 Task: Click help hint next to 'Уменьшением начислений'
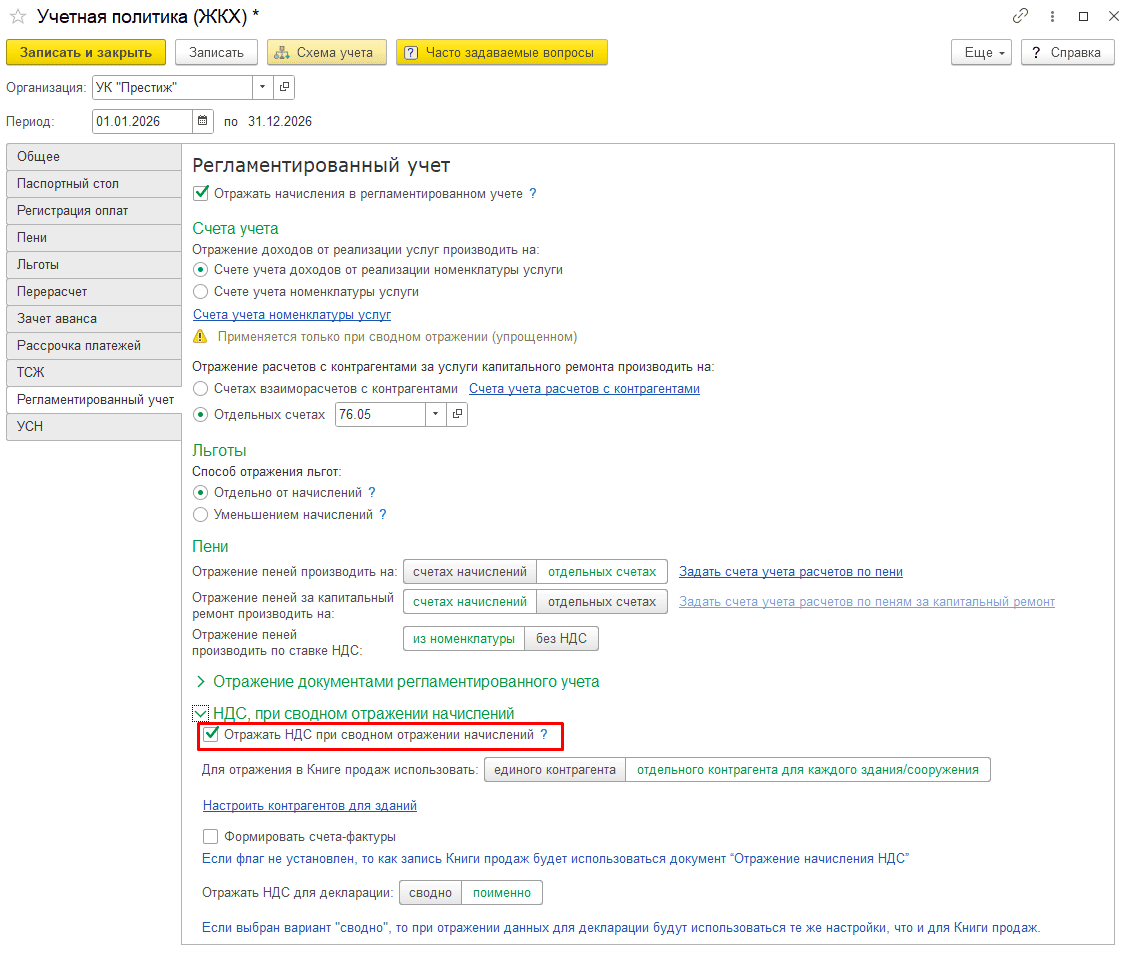click(x=382, y=515)
